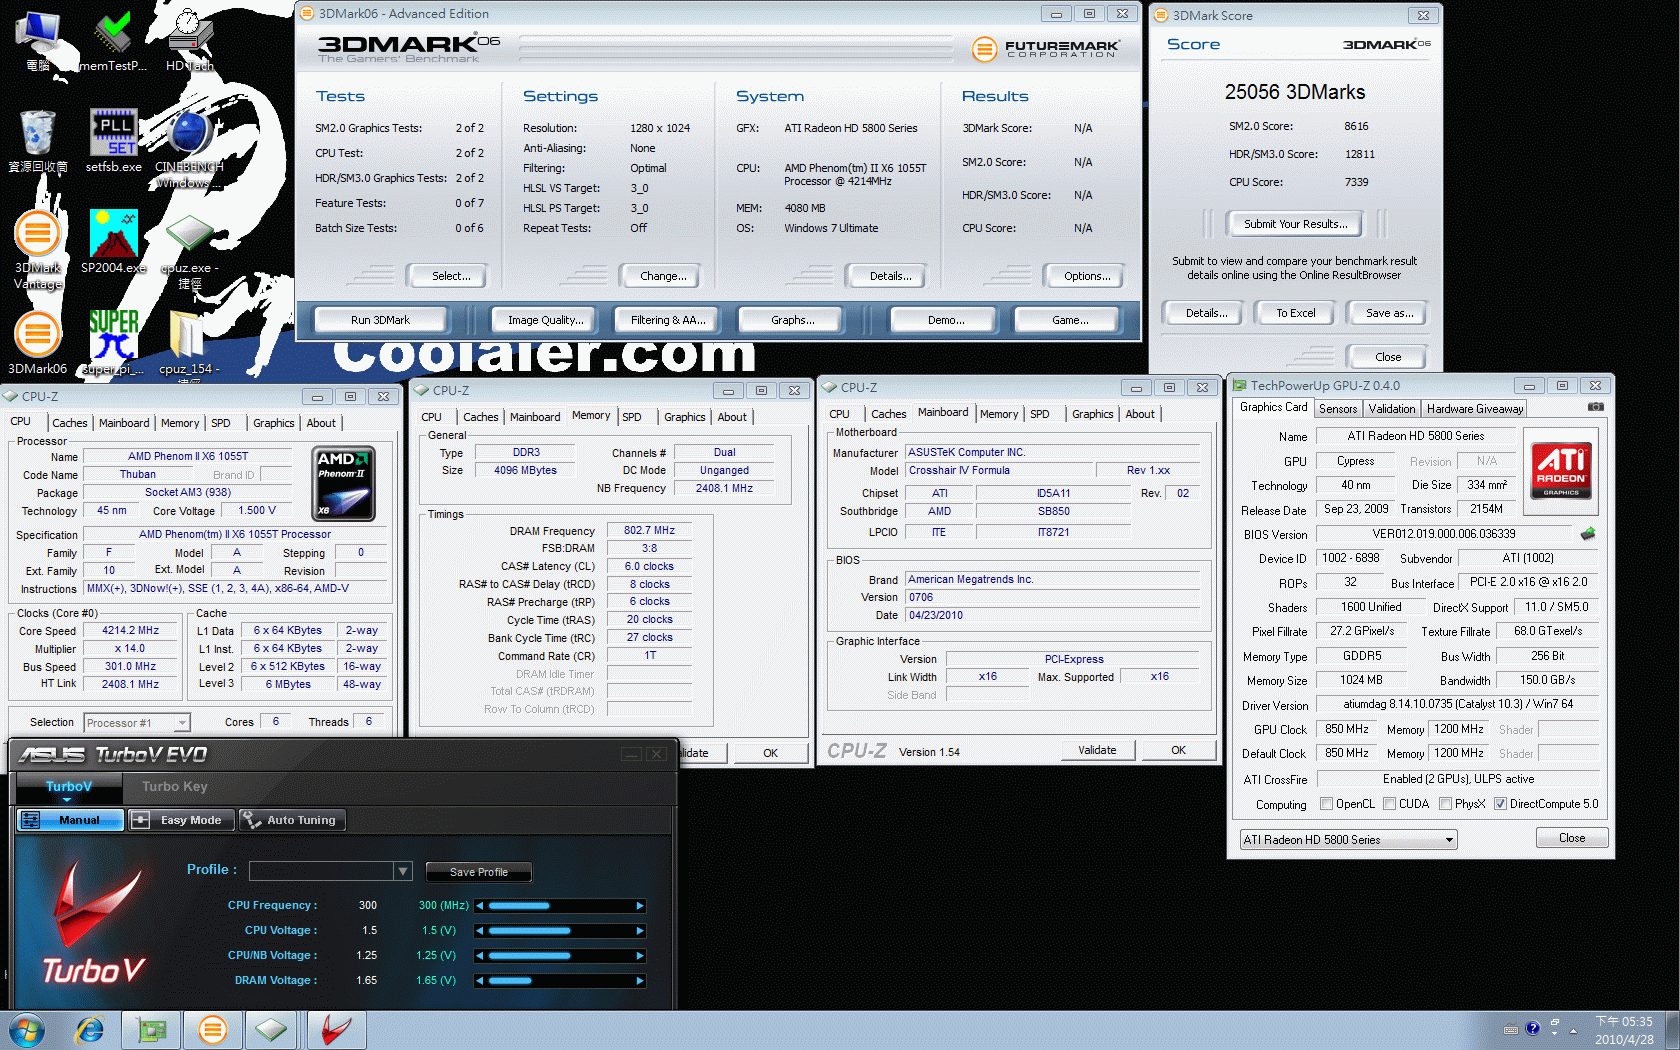Open the Turbo Key tab in TurboV EVO
The height and width of the screenshot is (1050, 1680).
pos(175,787)
